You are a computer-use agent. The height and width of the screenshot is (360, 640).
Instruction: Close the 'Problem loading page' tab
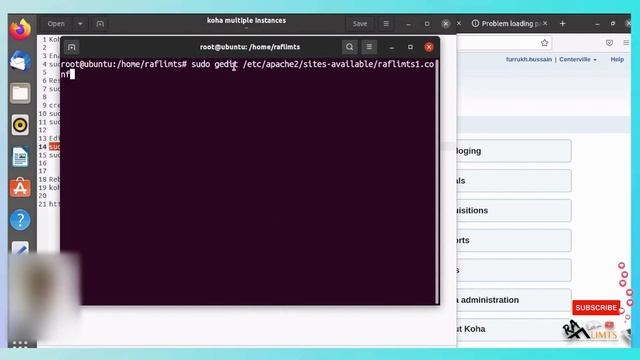pyautogui.click(x=545, y=24)
